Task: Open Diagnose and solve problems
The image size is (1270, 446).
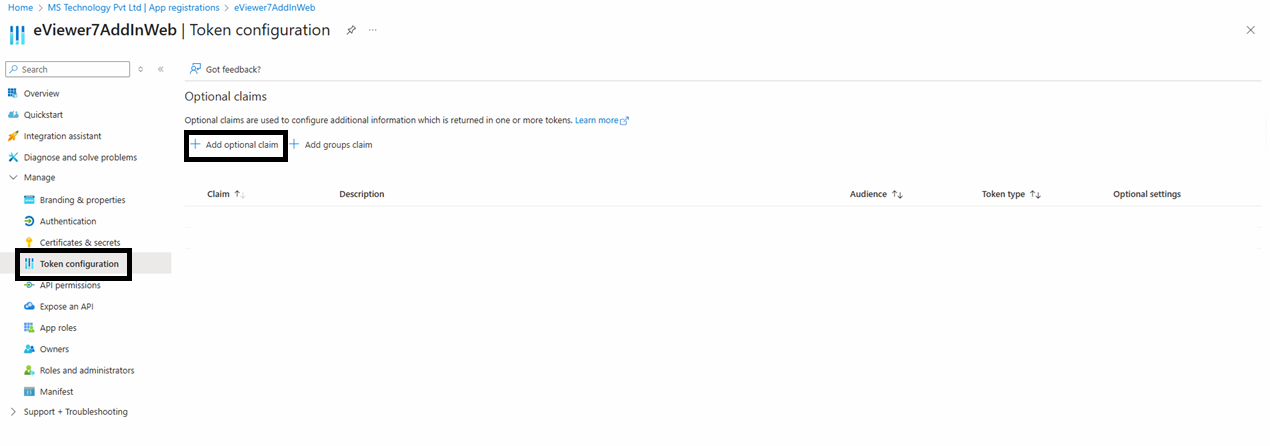Action: pyautogui.click(x=80, y=157)
